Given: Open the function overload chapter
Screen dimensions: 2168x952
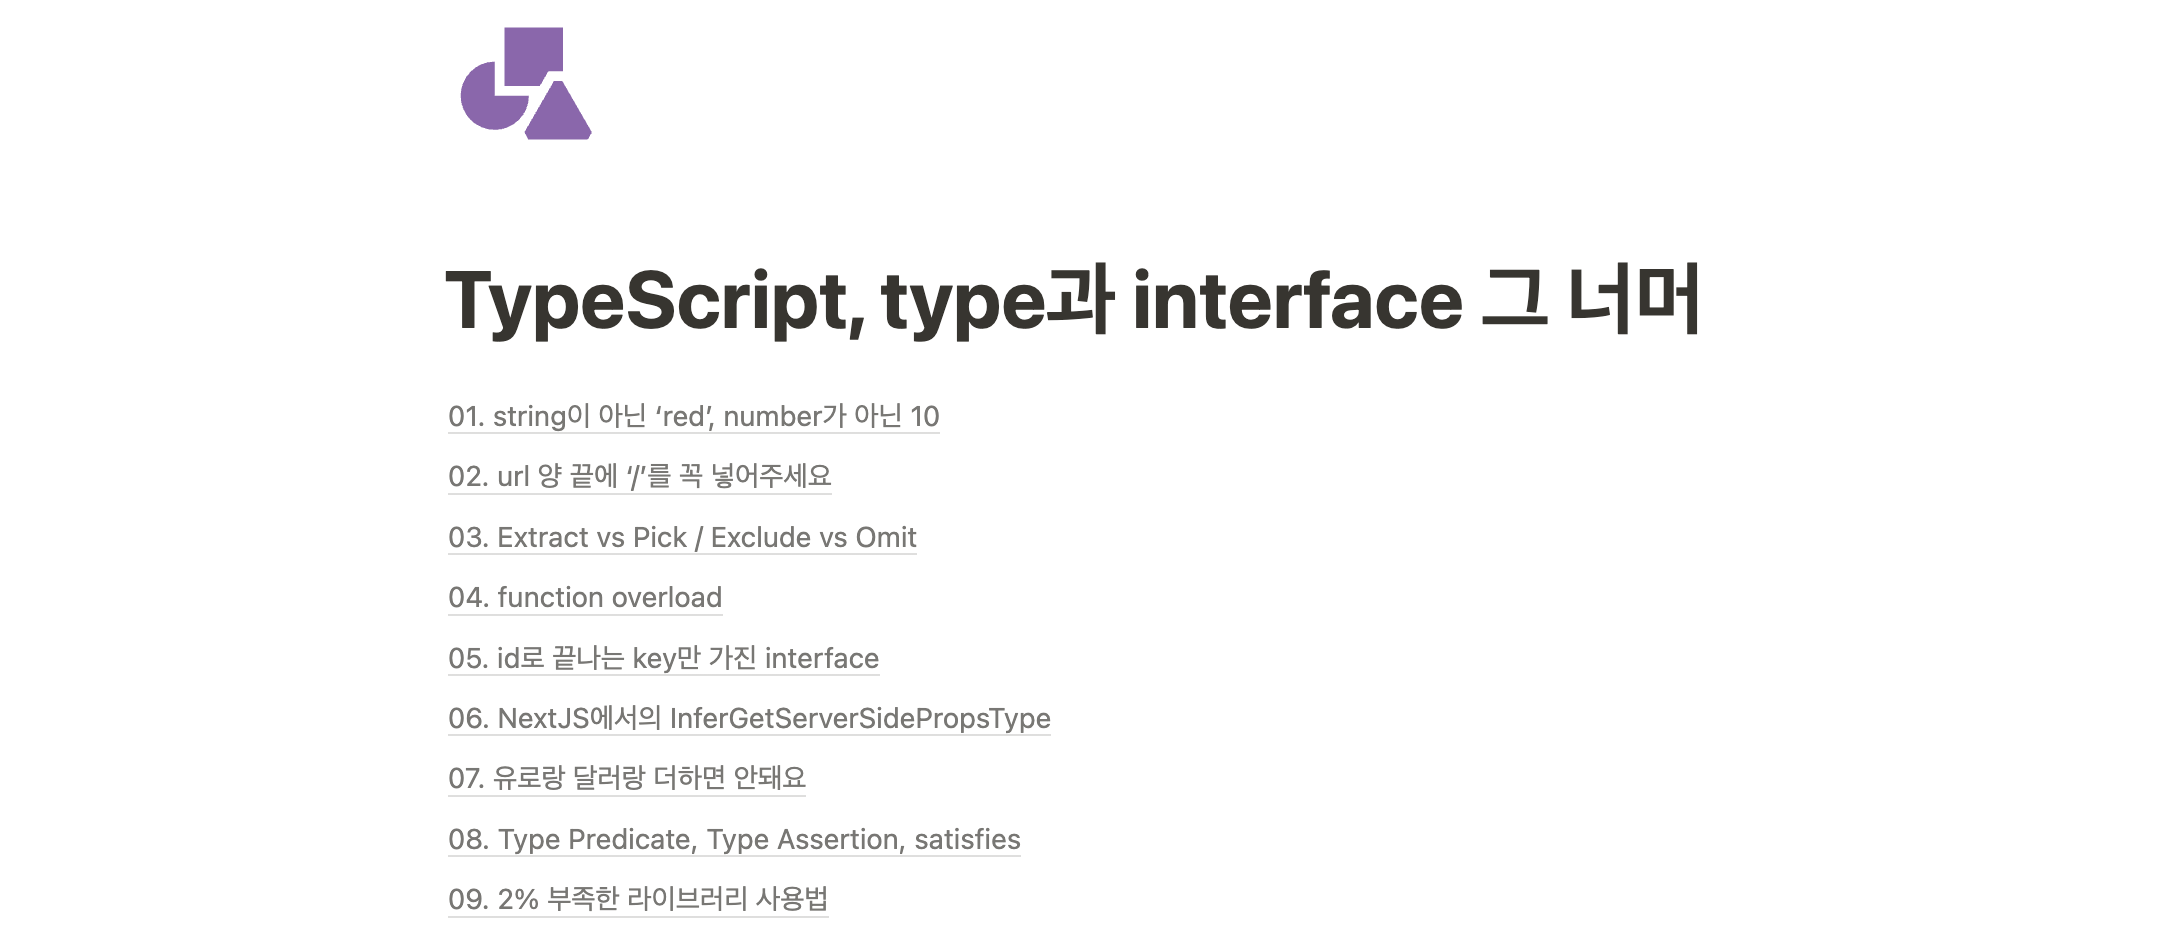Looking at the screenshot, I should click(585, 598).
